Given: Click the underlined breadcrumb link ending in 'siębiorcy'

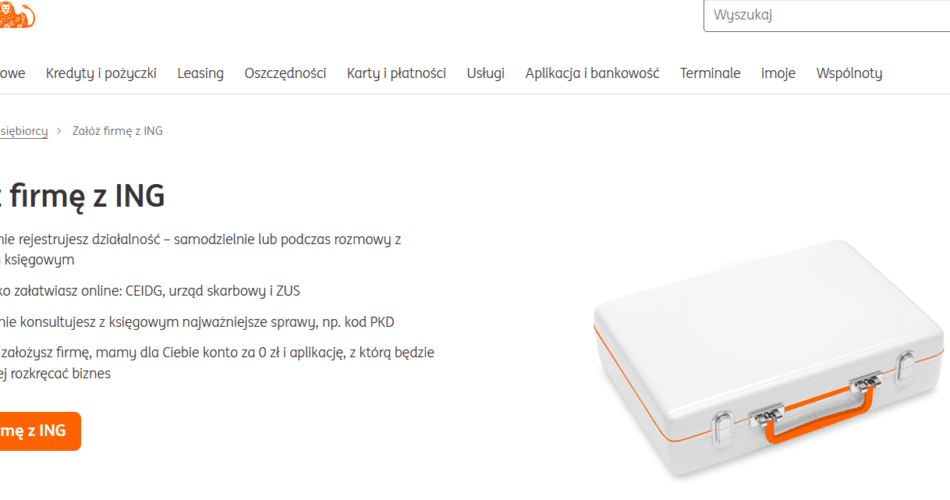Looking at the screenshot, I should [x=24, y=131].
